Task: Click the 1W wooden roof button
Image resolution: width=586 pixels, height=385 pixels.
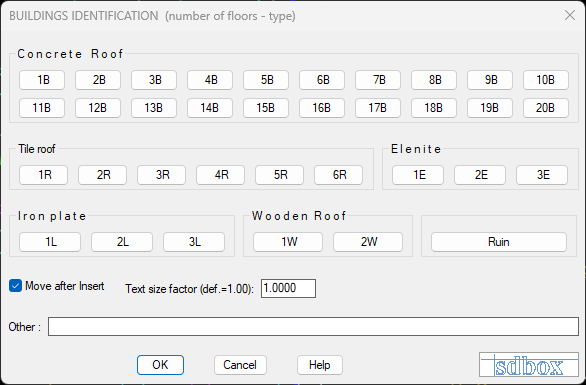Action: click(x=288, y=242)
